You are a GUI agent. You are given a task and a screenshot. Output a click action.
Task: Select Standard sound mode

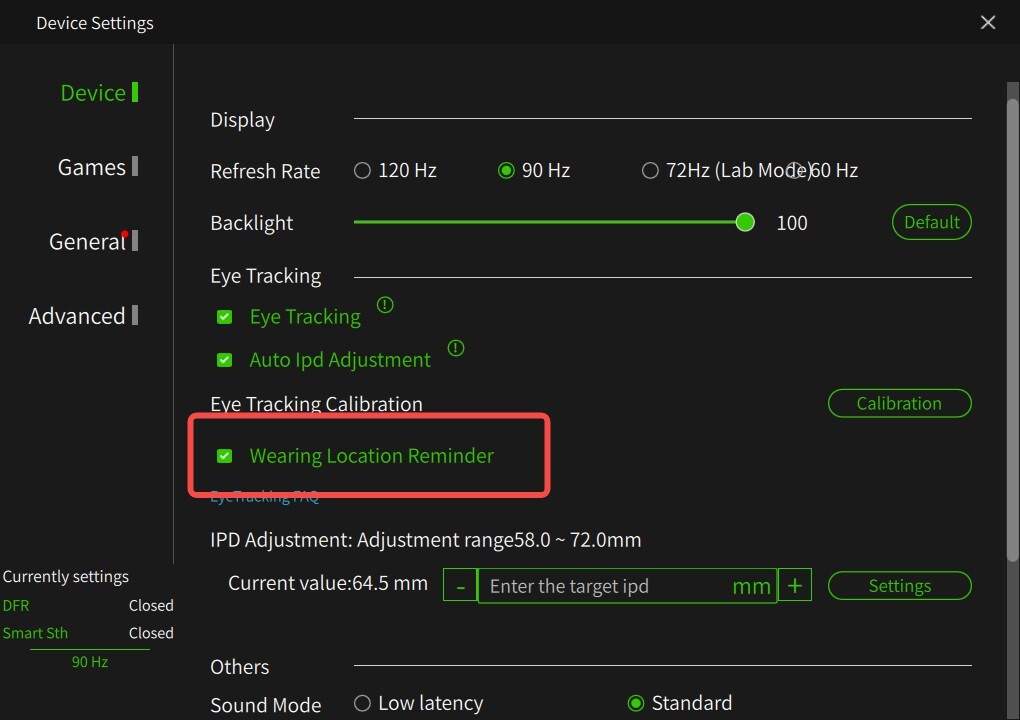[x=636, y=704]
